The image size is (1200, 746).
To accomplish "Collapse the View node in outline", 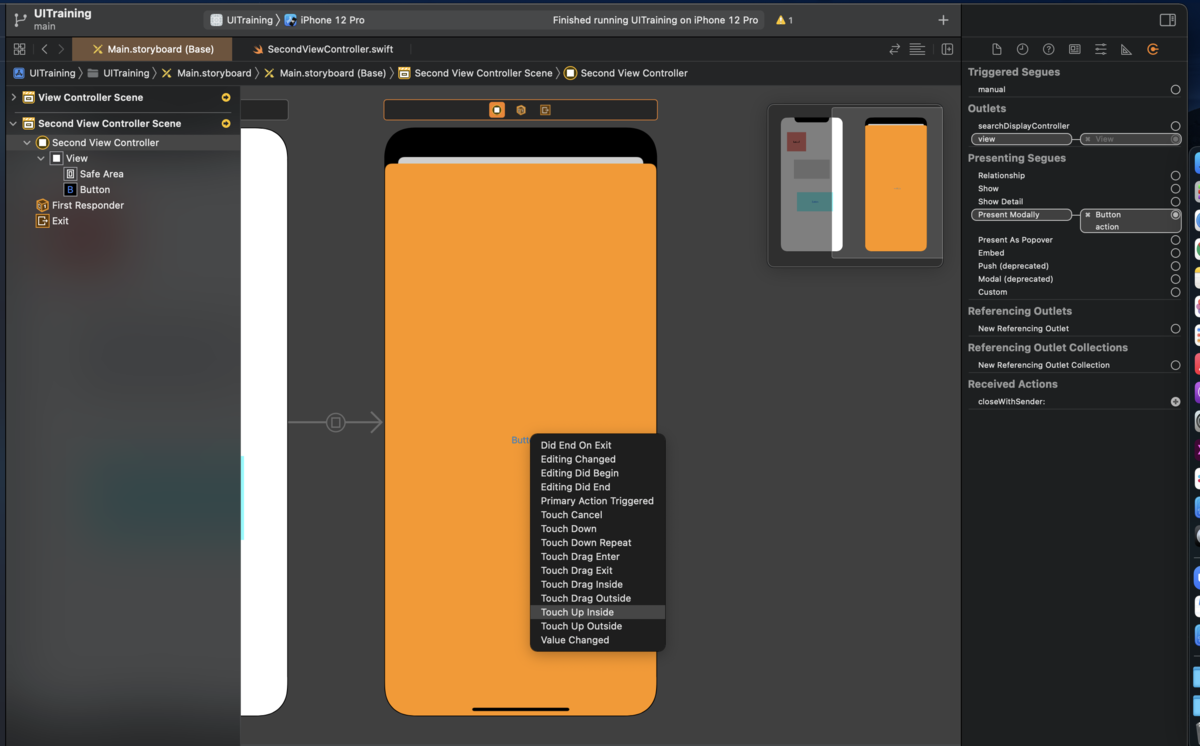I will [x=41, y=158].
